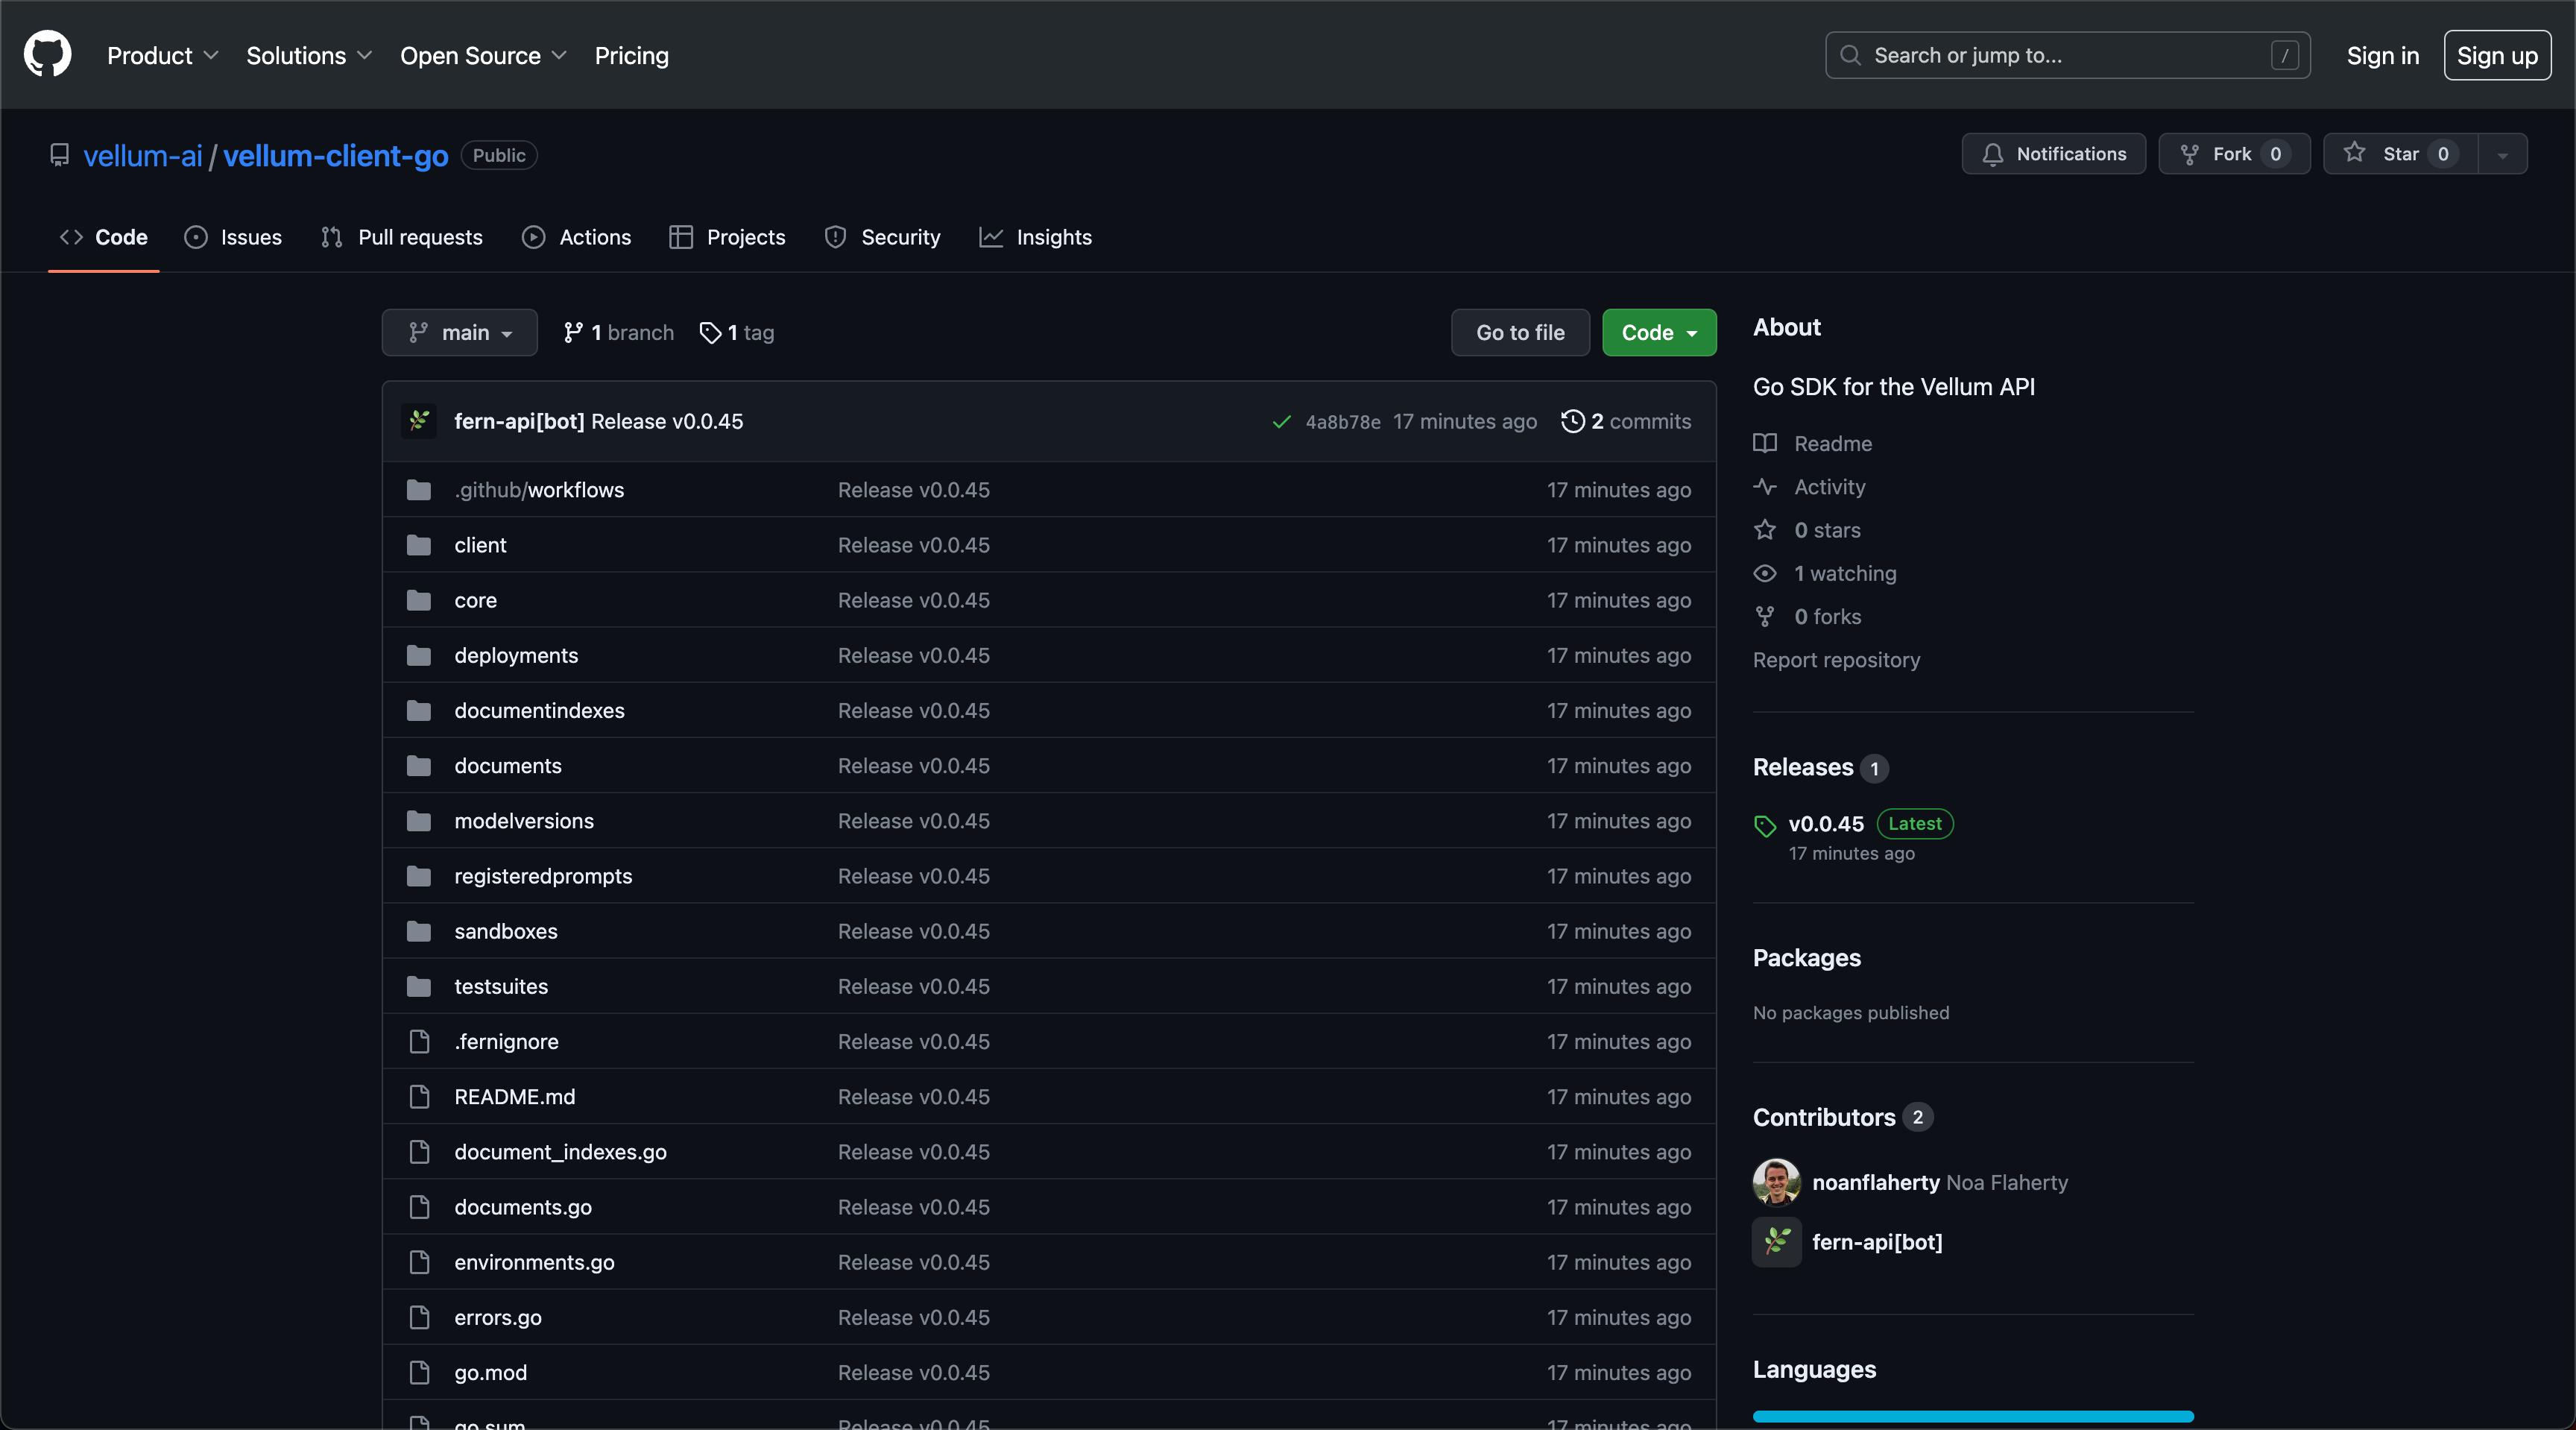Expand the Star lists dropdown arrow

pos(2502,155)
